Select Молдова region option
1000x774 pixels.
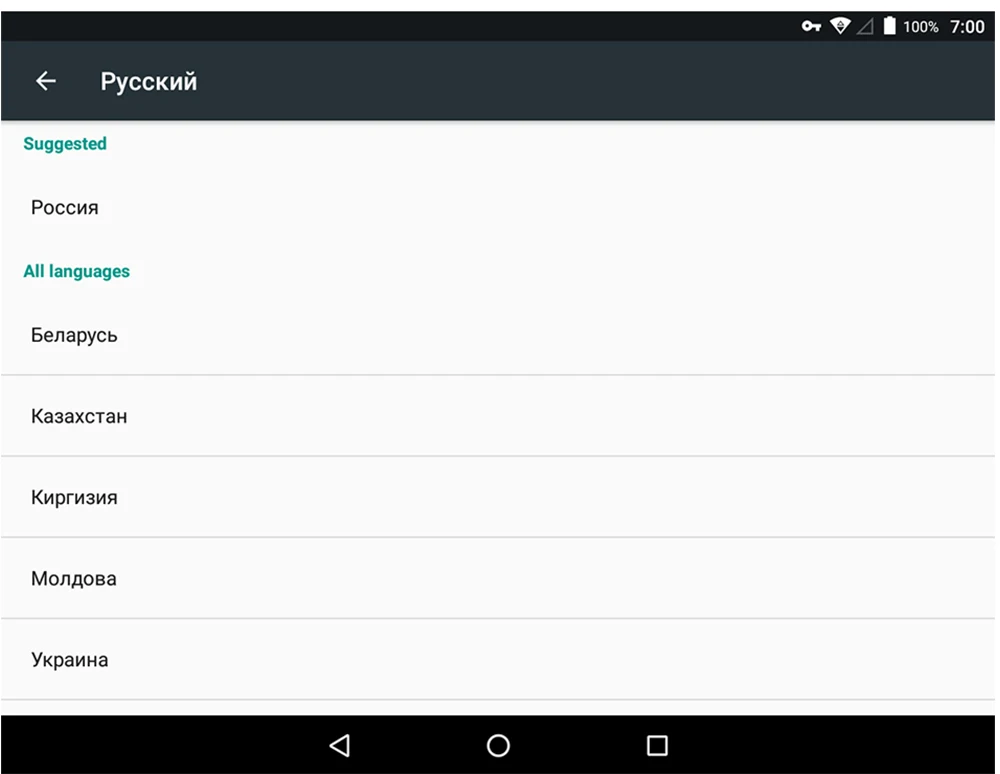(497, 578)
